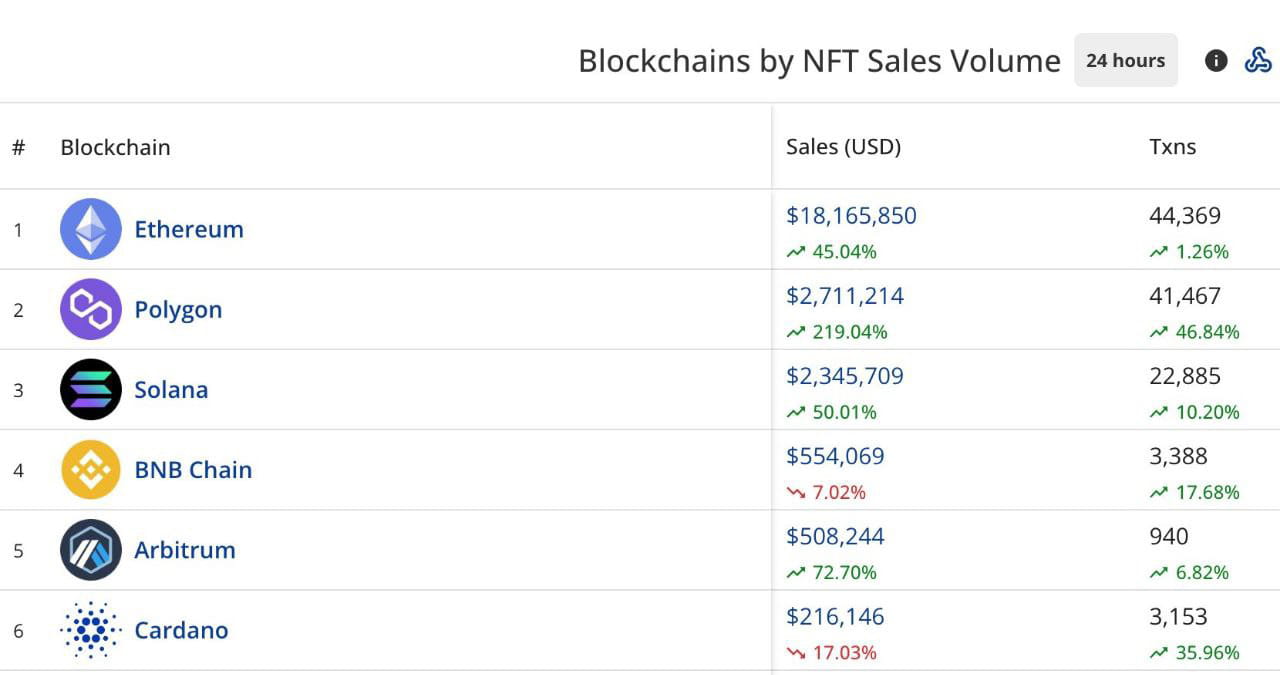
Task: Open the Ethereum blockchain page link
Action: point(189,229)
